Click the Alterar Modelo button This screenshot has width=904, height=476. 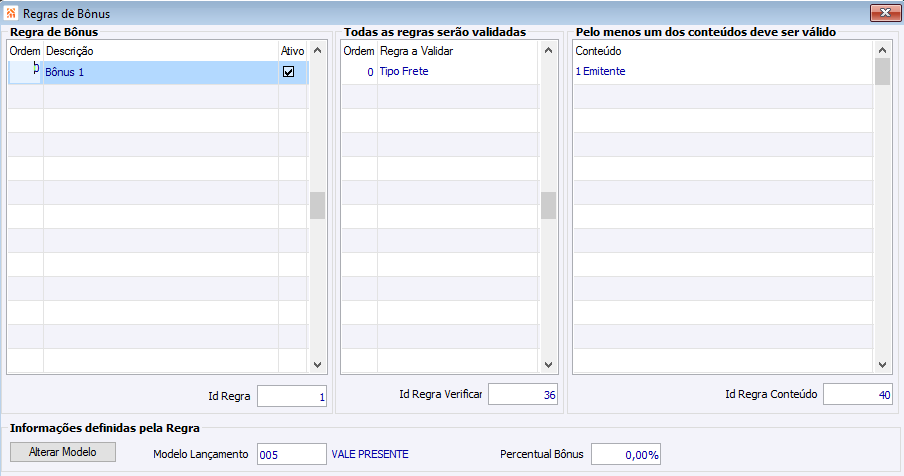coord(63,452)
